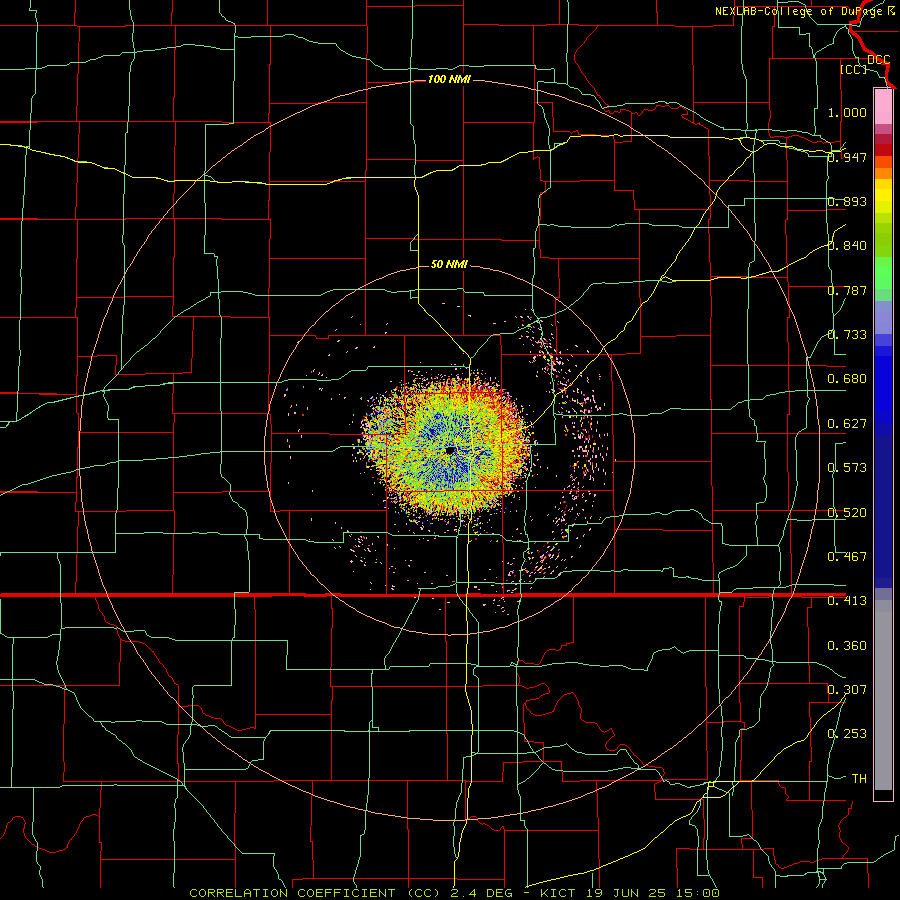The image size is (900, 900).
Task: Select the 0.413 scale value
Action: (847, 601)
